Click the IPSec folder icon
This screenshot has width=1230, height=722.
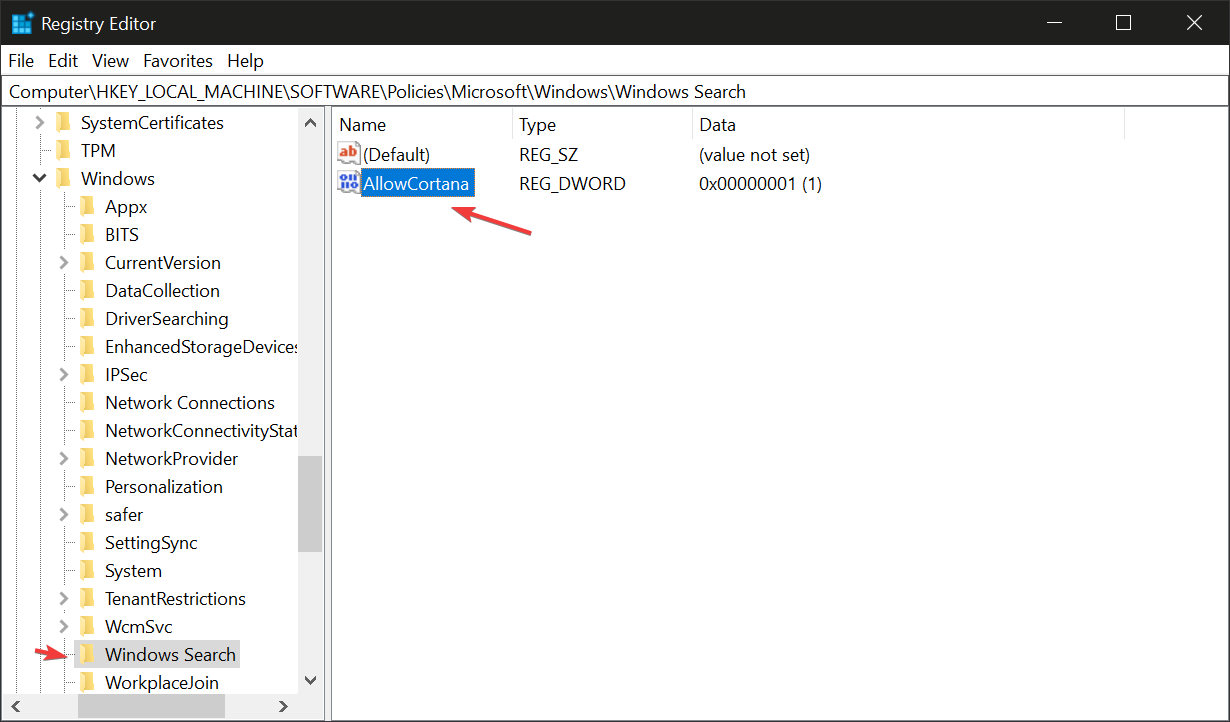(x=87, y=375)
